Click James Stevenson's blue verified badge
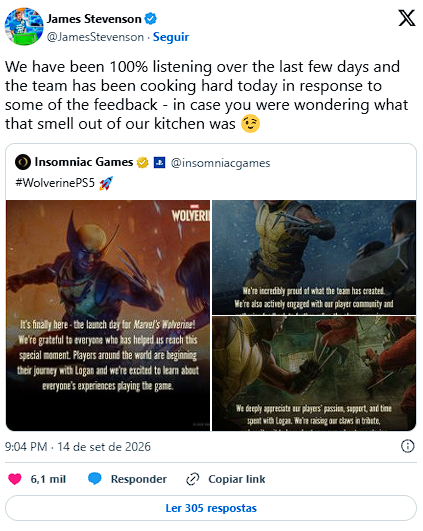 (151, 19)
